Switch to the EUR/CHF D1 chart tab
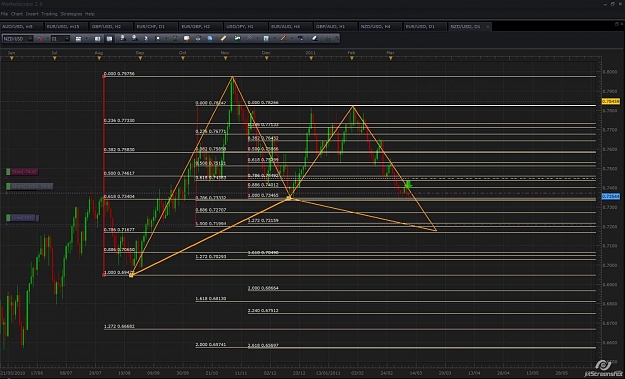 pyautogui.click(x=156, y=27)
